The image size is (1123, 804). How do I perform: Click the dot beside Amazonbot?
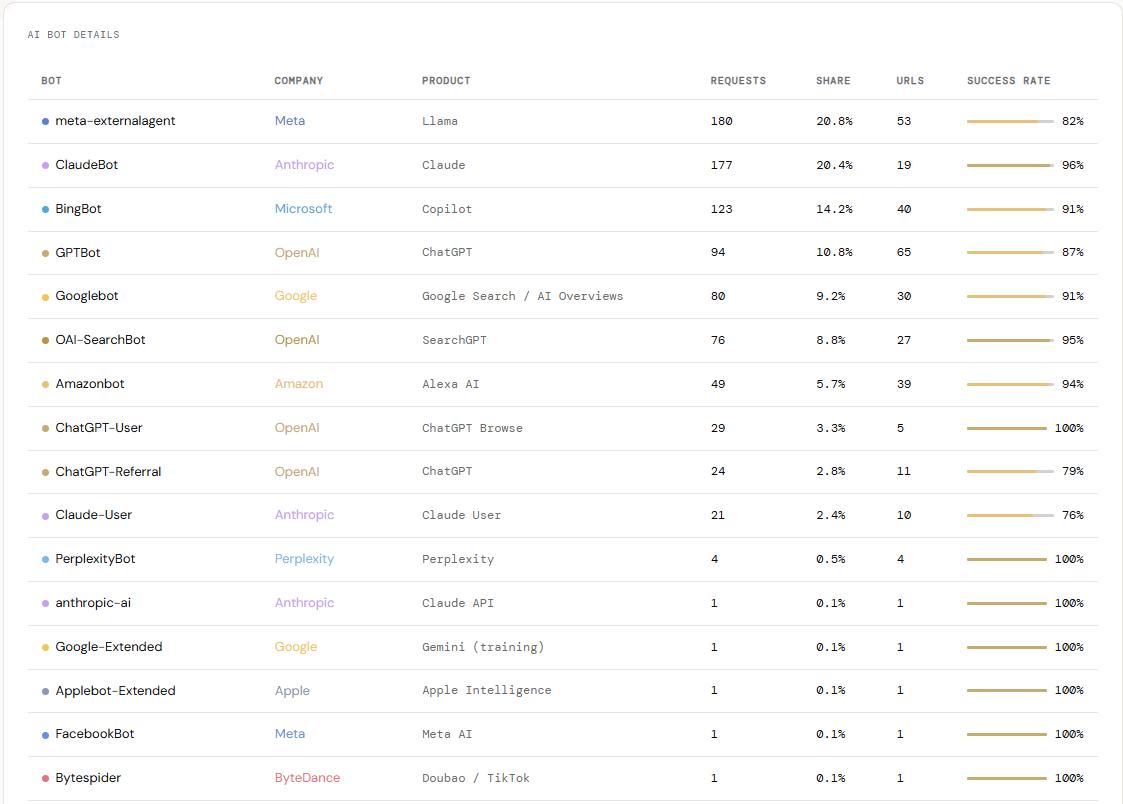pyautogui.click(x=45, y=385)
